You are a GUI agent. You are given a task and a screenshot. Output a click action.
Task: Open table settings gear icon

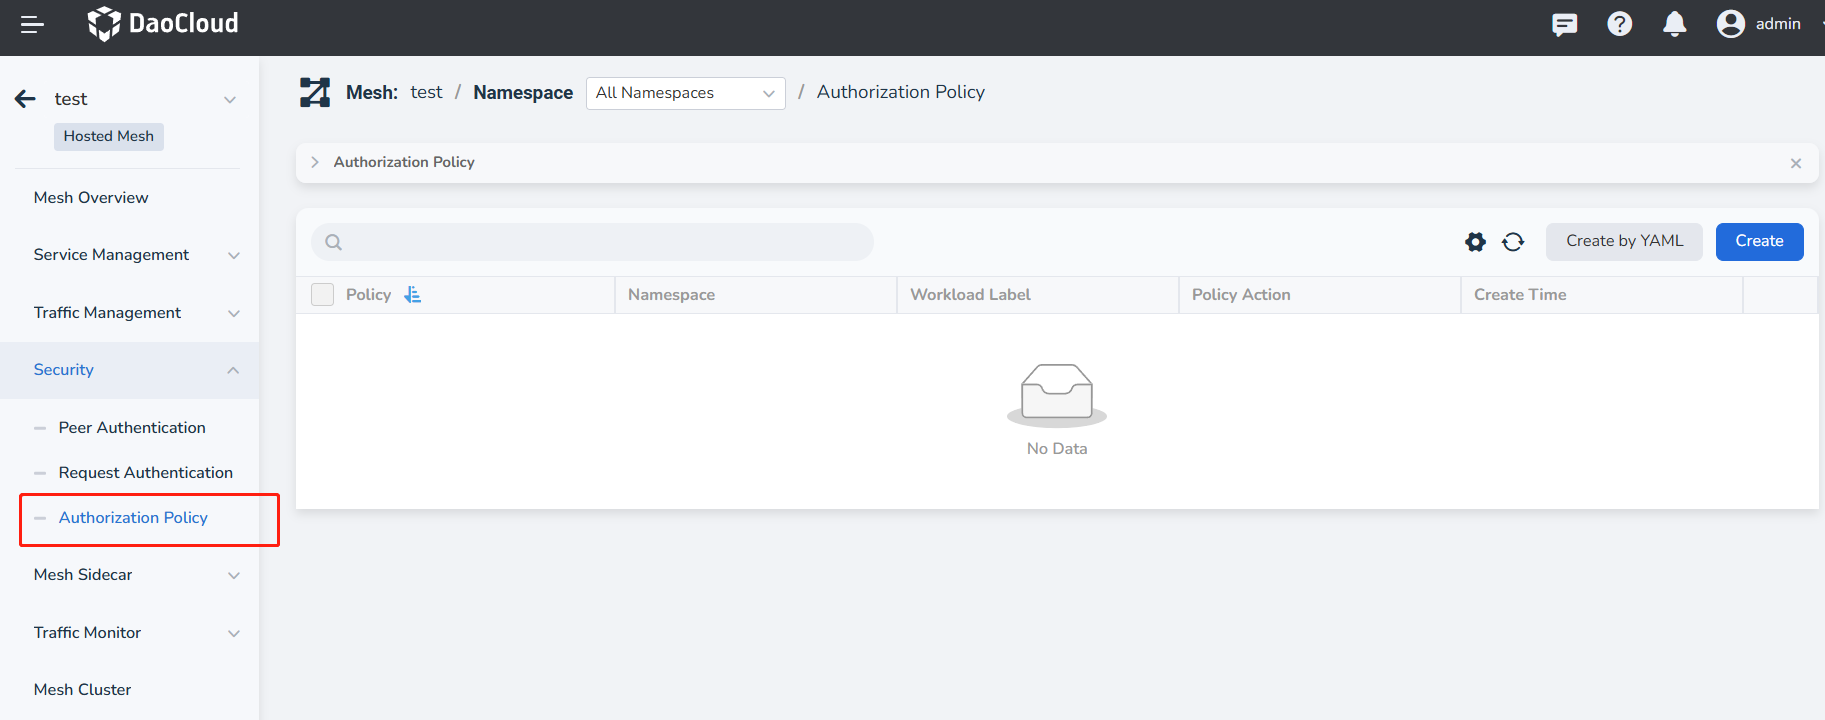point(1475,242)
